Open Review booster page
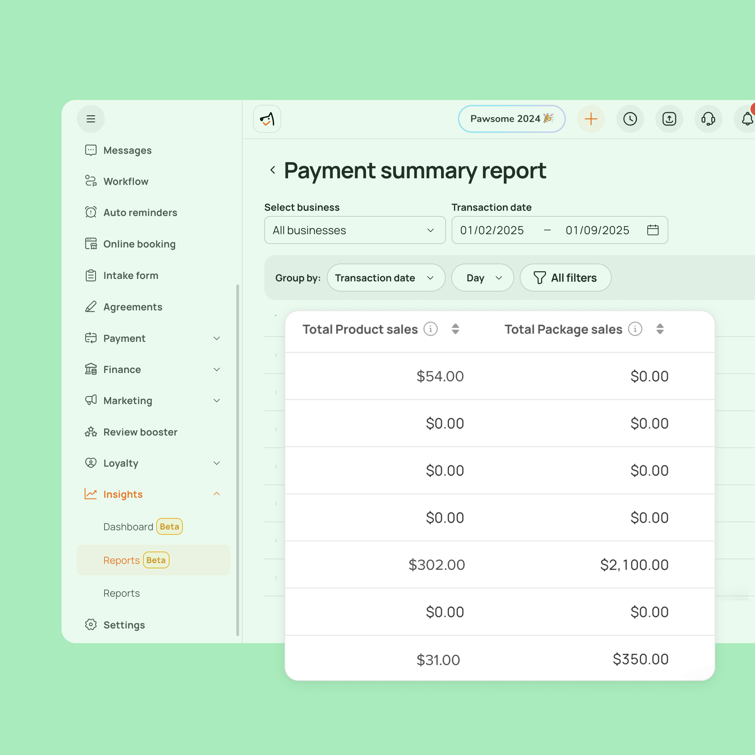The image size is (755, 755). click(140, 432)
